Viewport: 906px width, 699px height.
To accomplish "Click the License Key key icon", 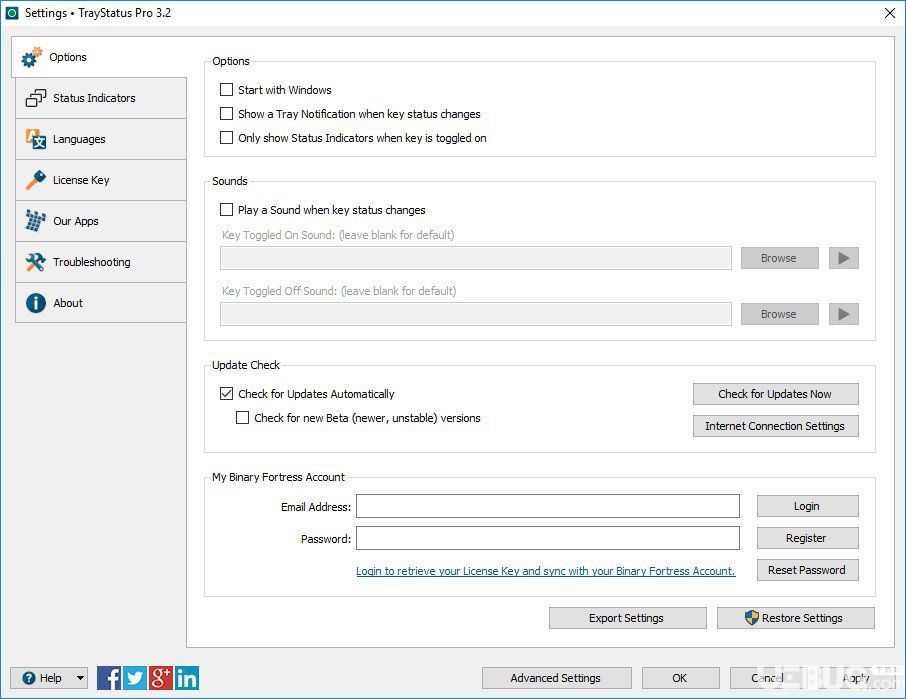I will coord(36,180).
